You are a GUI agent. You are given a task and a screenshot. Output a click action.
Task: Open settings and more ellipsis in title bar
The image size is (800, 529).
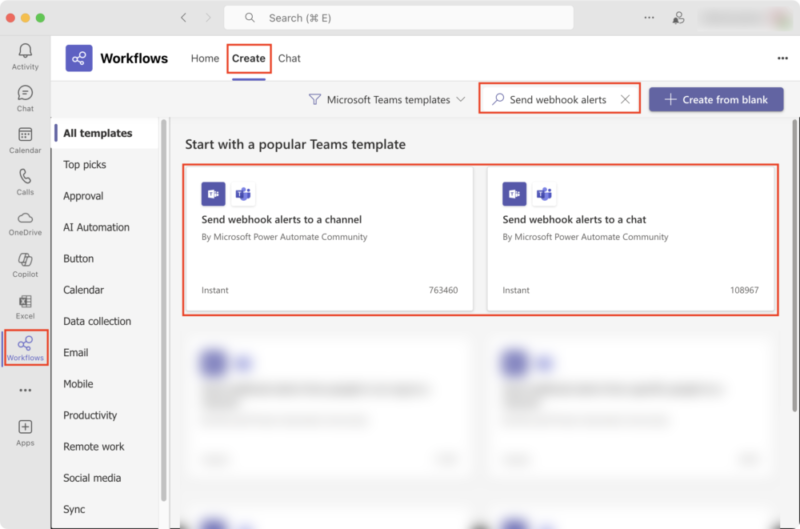(x=649, y=17)
